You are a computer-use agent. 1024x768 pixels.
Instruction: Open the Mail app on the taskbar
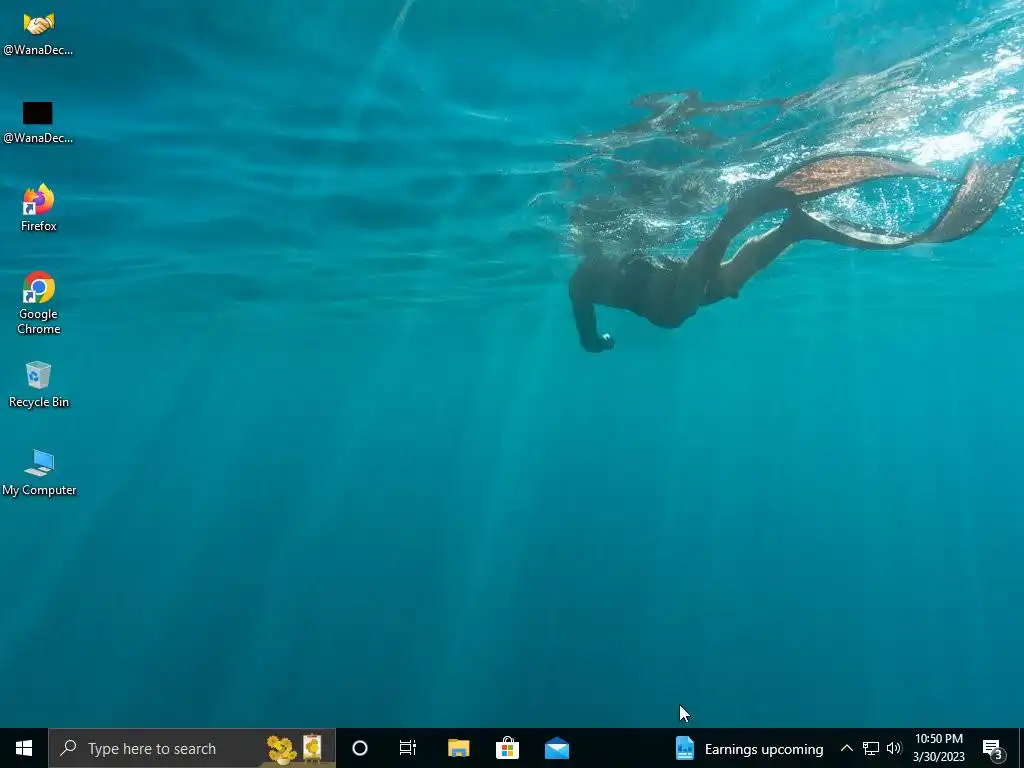(x=557, y=748)
